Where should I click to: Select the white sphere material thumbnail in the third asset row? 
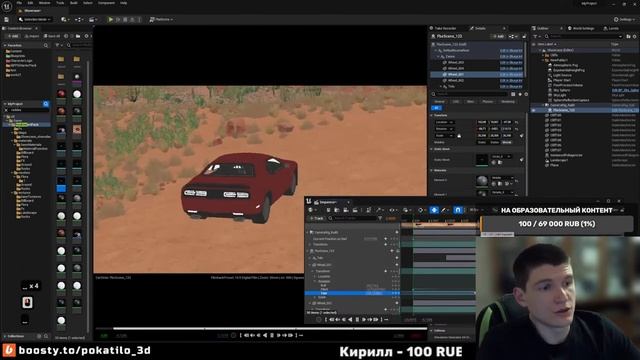77,94
